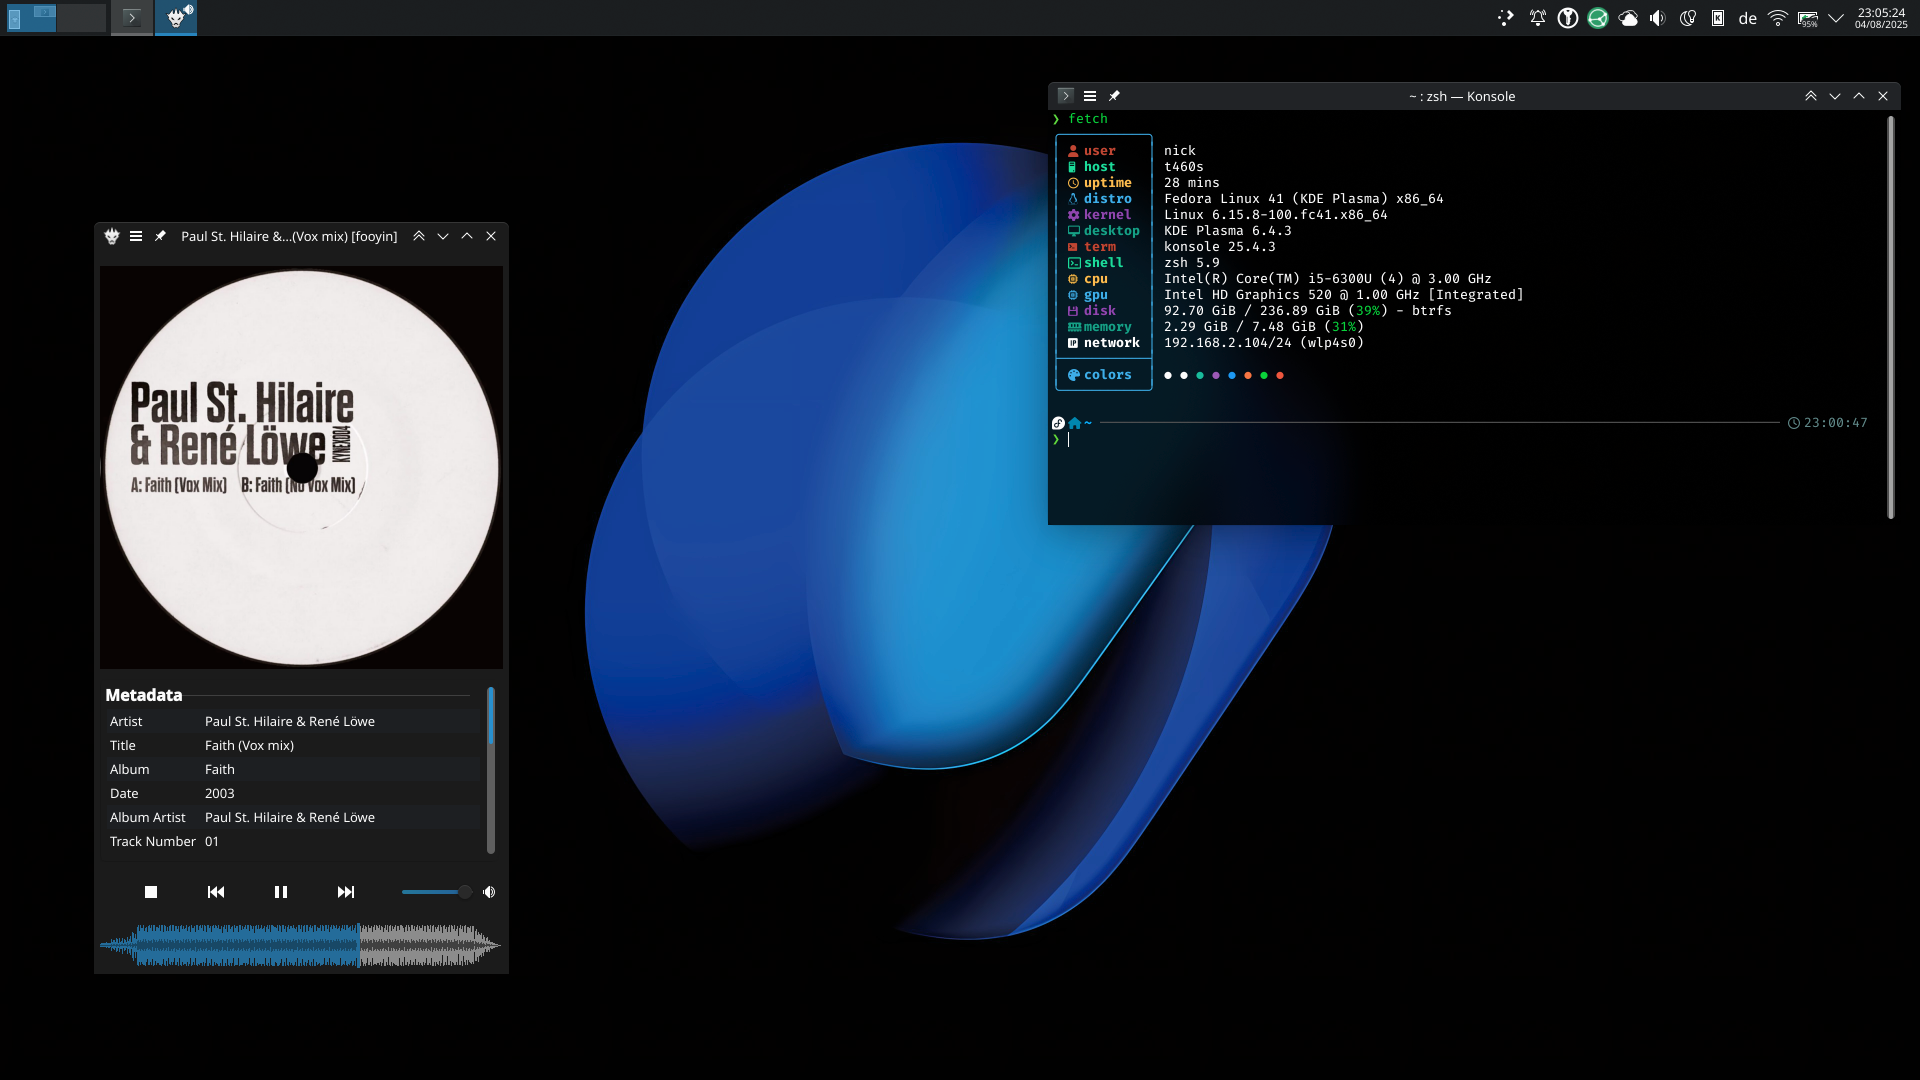
Task: Click the album cover artwork
Action: (x=301, y=467)
